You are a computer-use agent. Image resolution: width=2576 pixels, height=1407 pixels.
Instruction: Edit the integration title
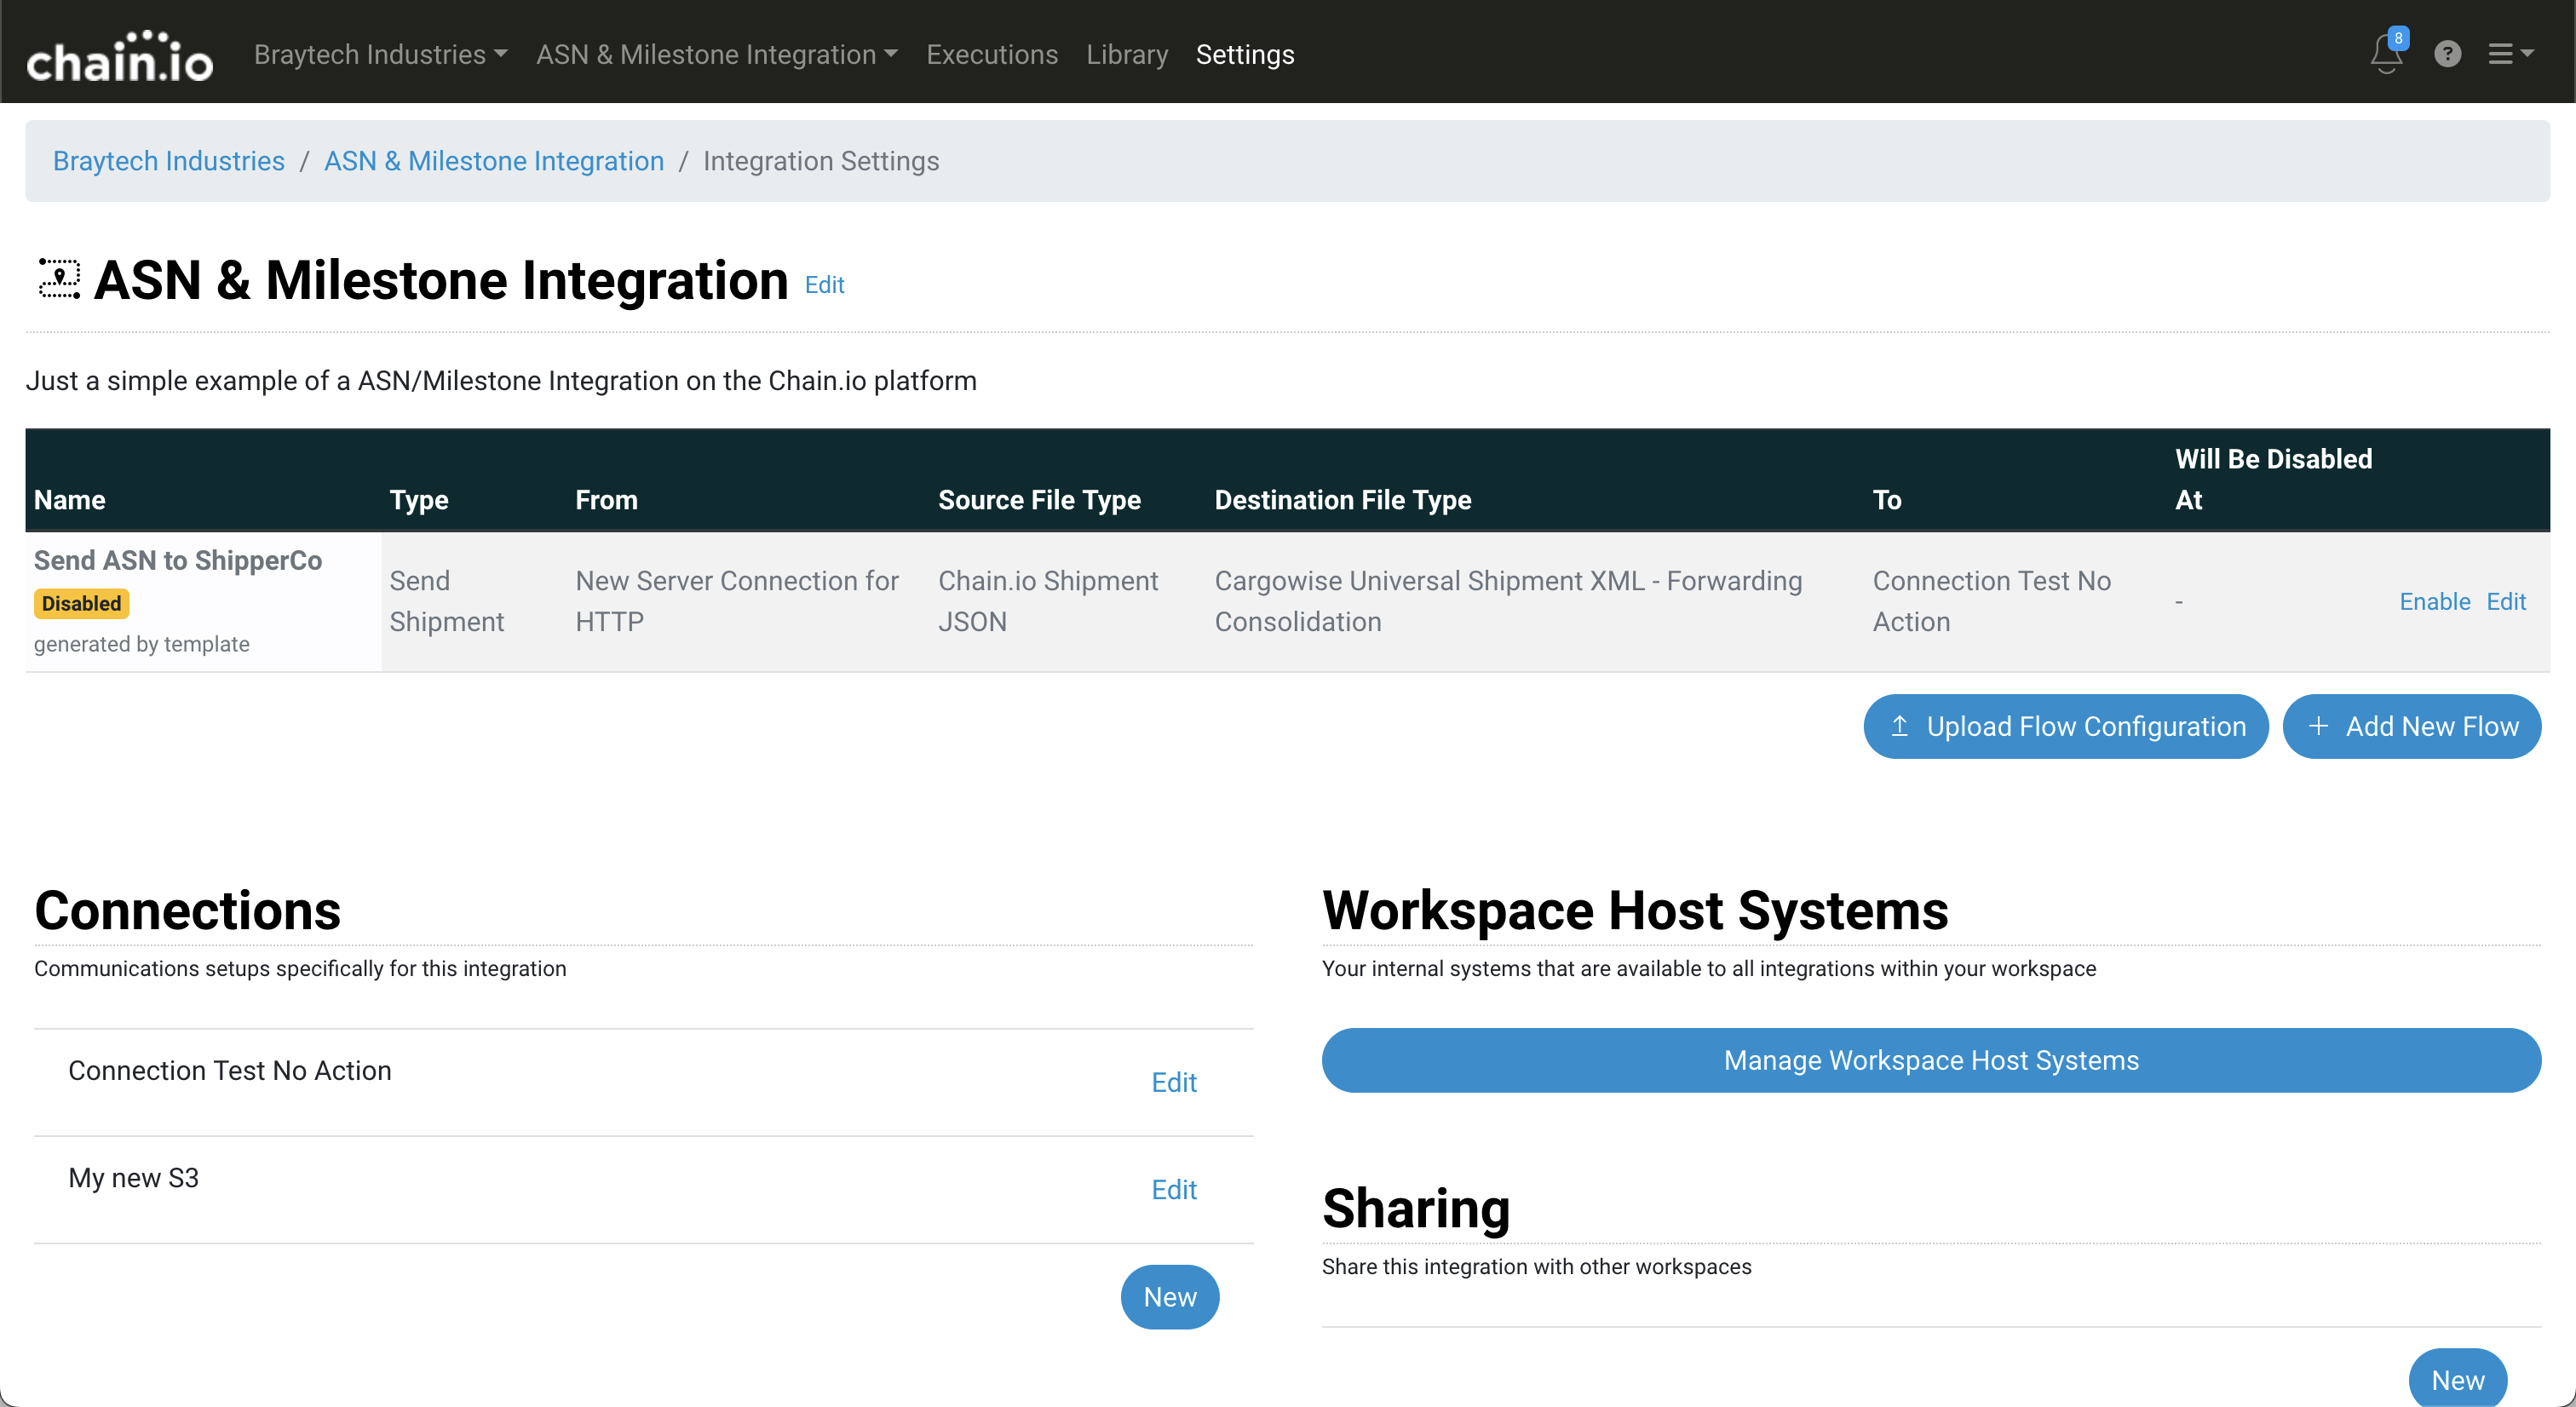(x=824, y=285)
